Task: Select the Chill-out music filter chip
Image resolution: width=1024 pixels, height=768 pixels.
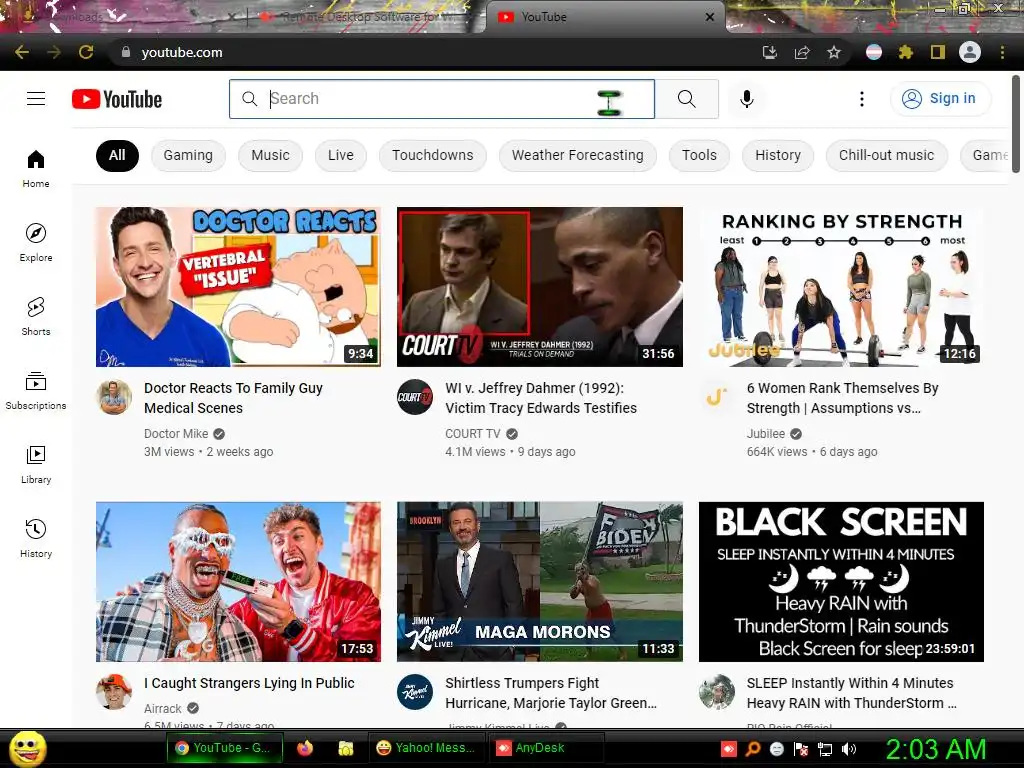Action: pos(886,155)
